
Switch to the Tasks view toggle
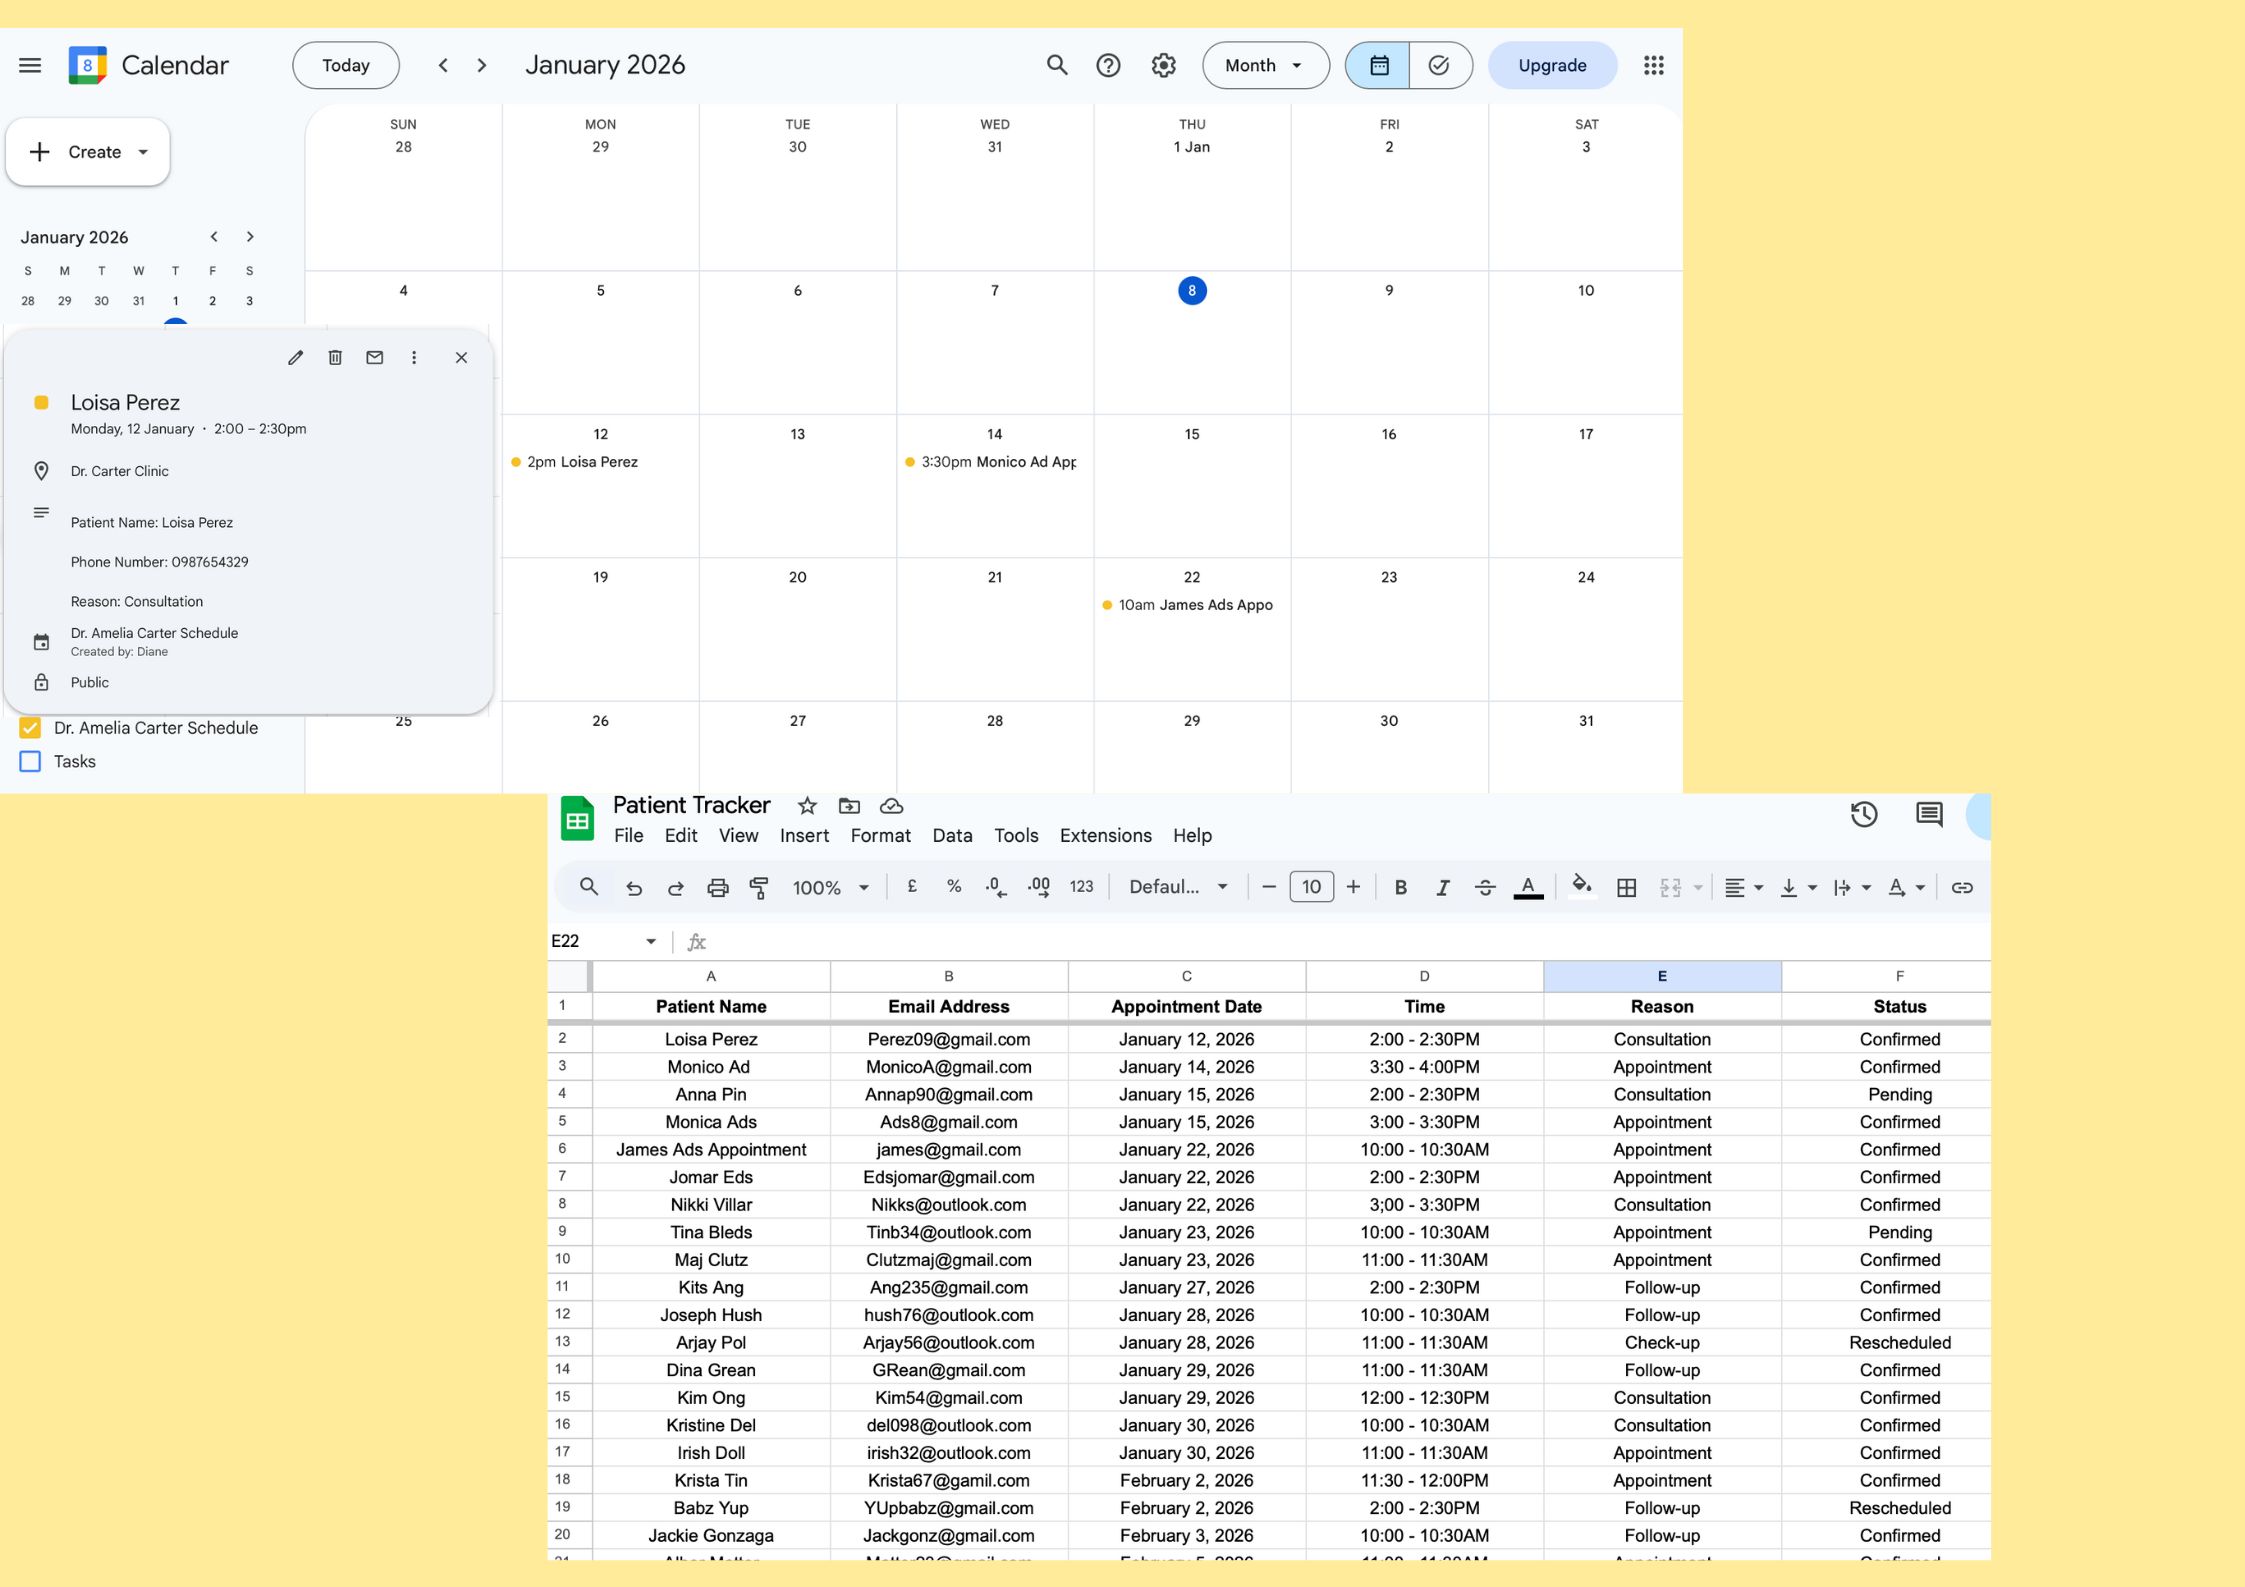pos(1439,66)
